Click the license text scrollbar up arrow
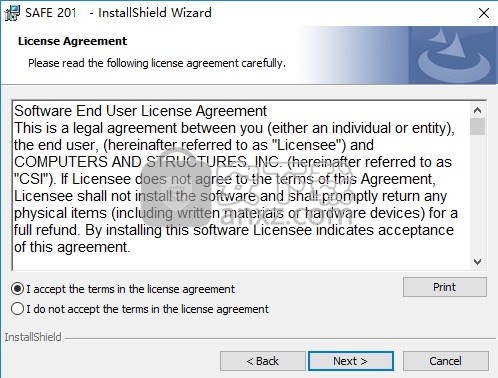Image resolution: width=498 pixels, height=378 pixels. [478, 110]
